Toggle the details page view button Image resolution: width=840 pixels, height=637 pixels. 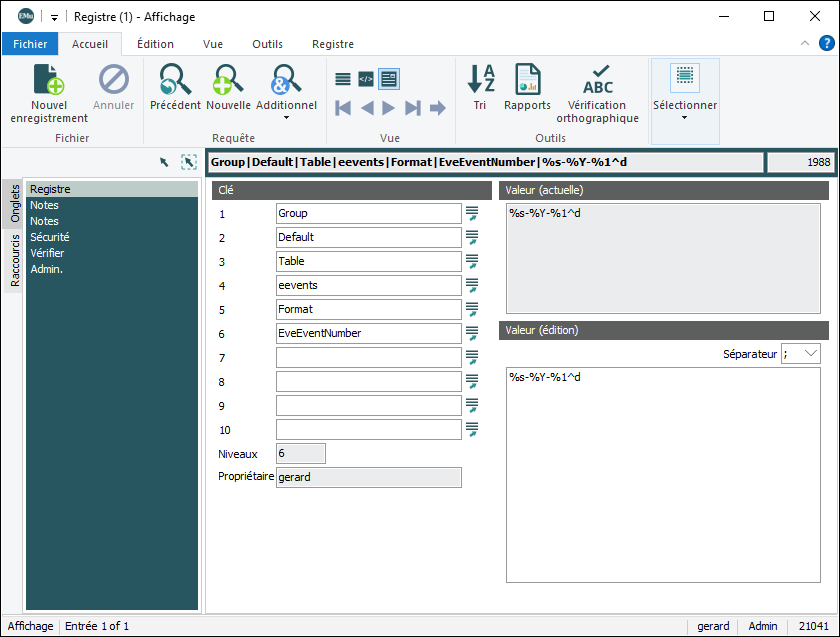(x=389, y=79)
